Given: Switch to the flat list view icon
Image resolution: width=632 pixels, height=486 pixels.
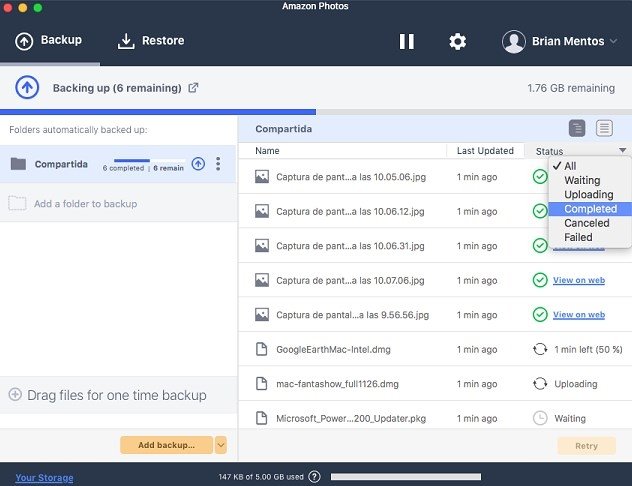Looking at the screenshot, I should point(604,129).
